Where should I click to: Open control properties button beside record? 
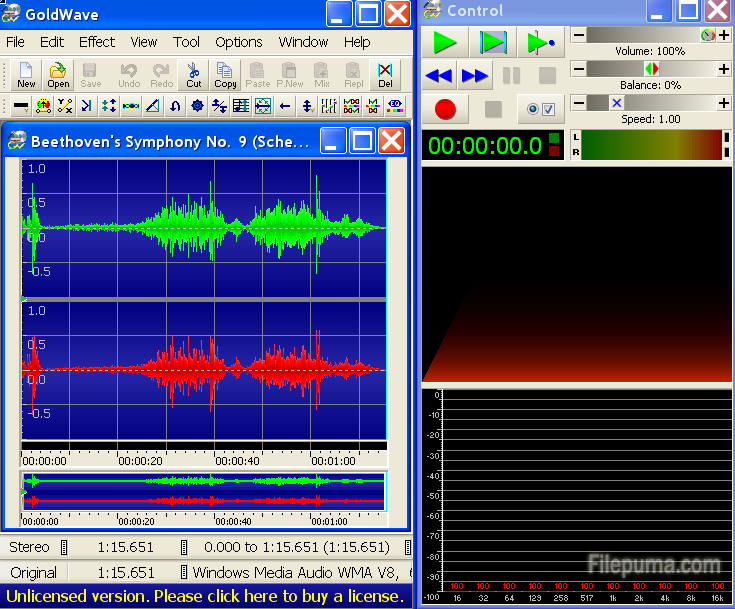point(541,108)
